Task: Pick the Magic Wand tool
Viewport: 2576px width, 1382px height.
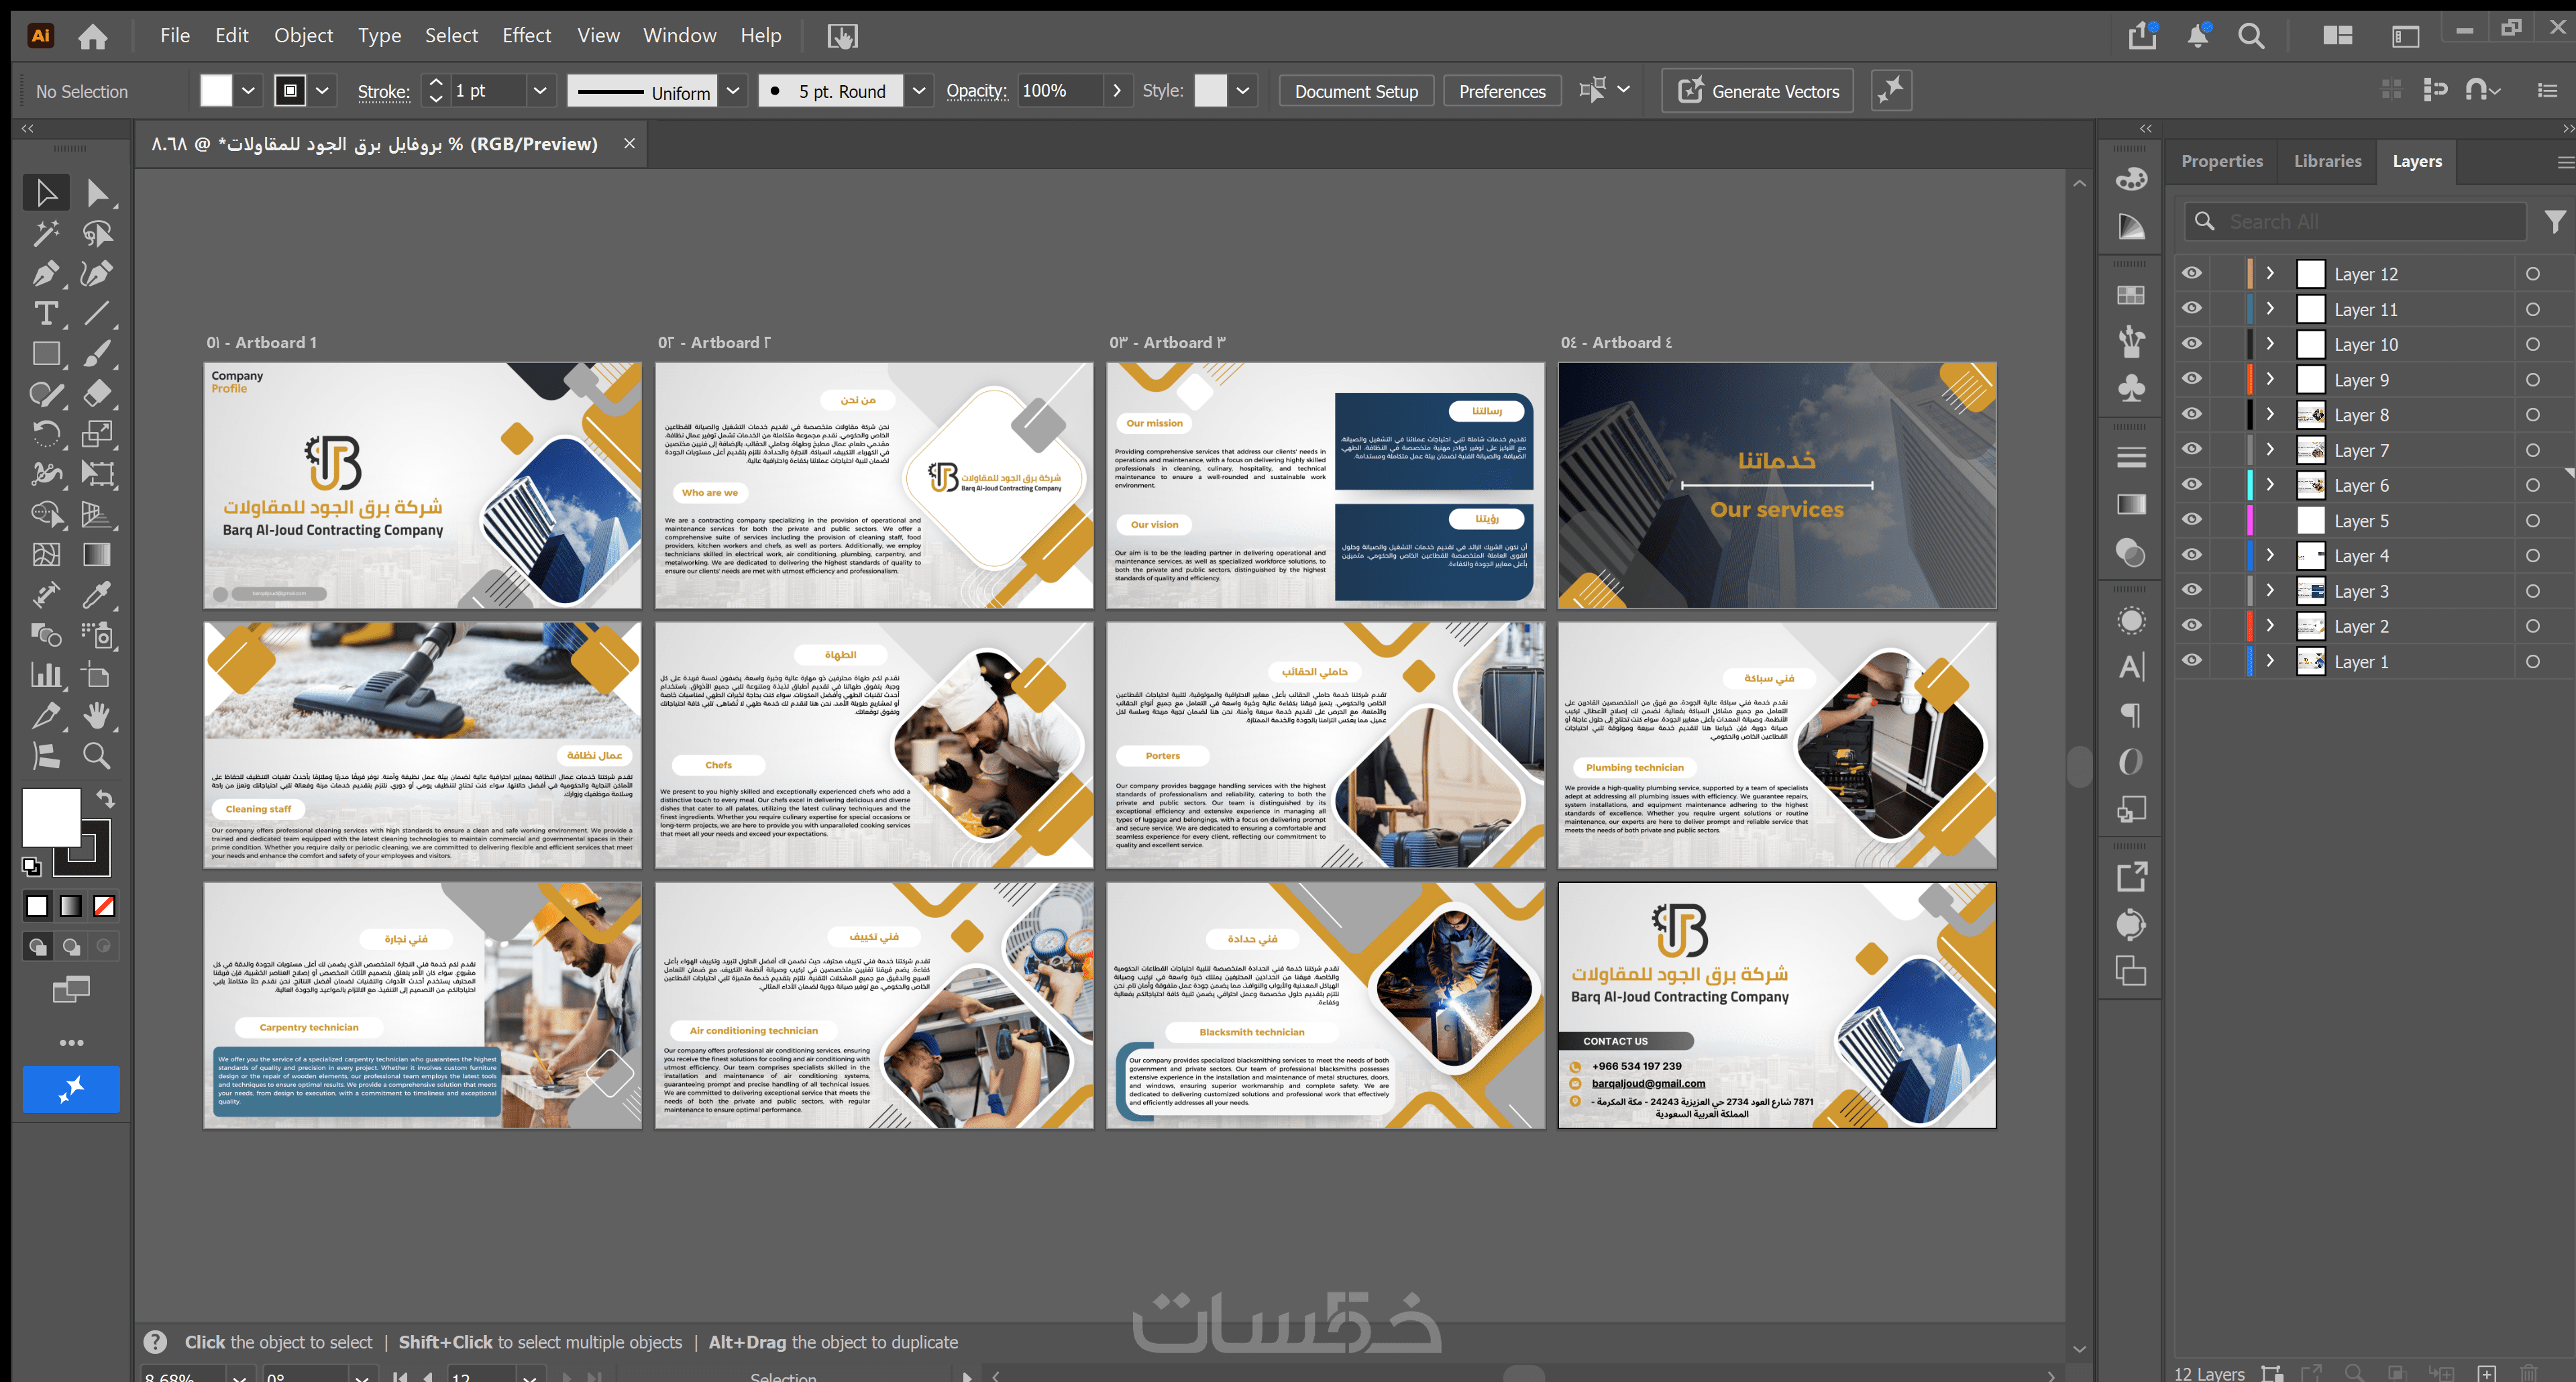Action: 46,233
